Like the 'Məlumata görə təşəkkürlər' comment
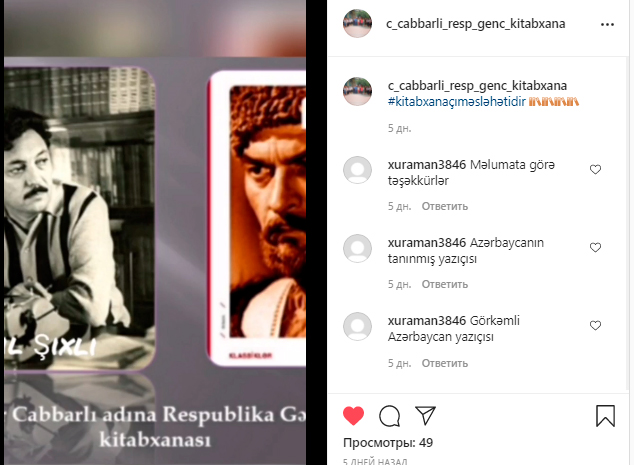Screen dimensions: 634x465 595,169
